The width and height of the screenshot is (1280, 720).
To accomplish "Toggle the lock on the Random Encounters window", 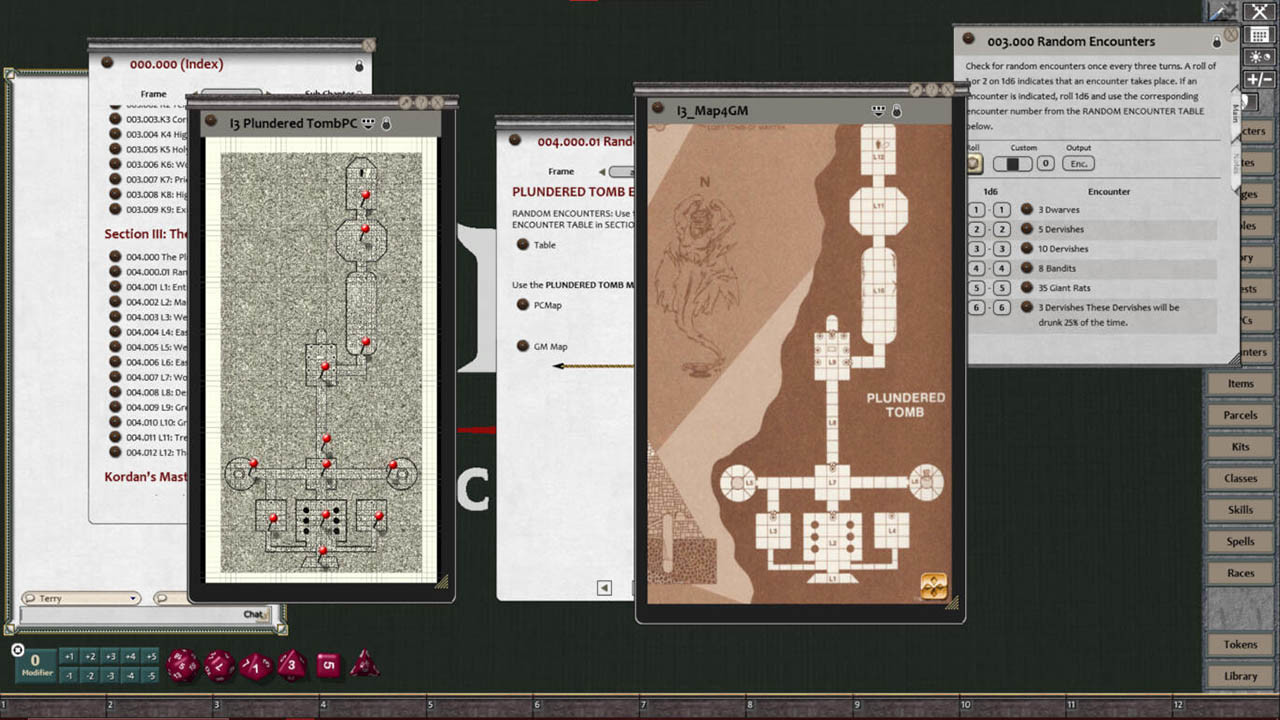I will (1216, 41).
